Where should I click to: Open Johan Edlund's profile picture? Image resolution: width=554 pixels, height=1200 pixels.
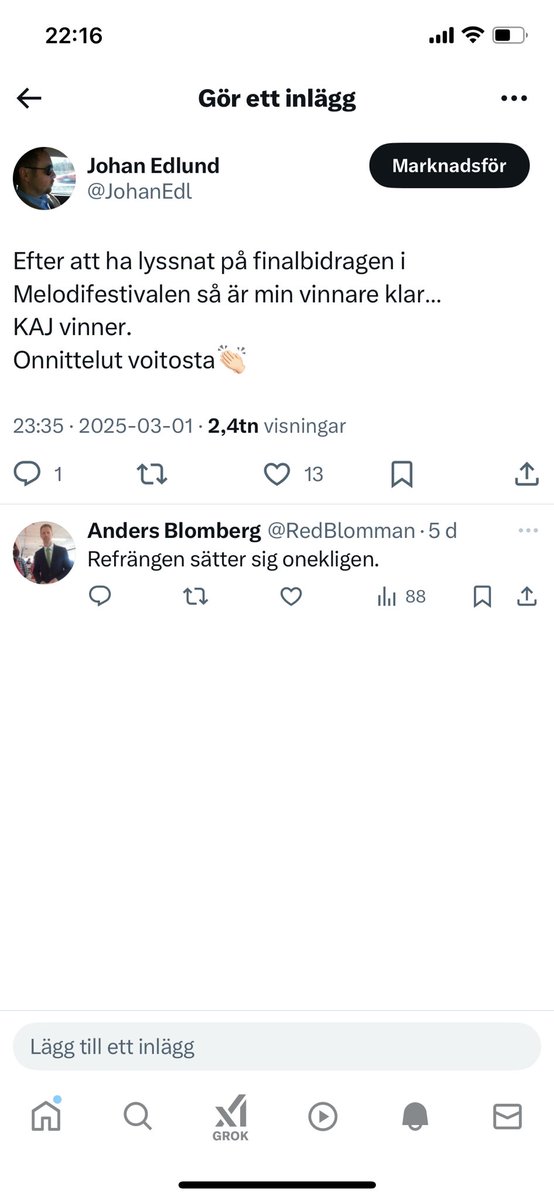coord(44,178)
